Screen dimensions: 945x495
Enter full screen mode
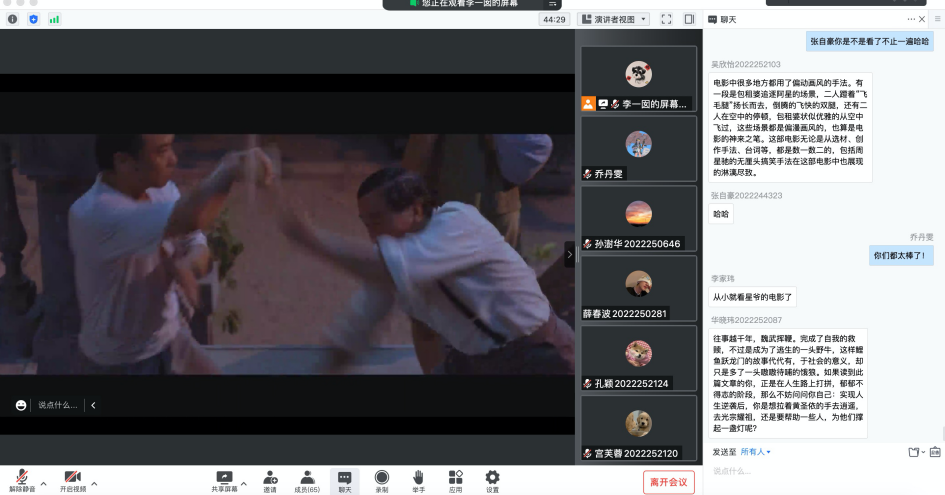tap(666, 19)
